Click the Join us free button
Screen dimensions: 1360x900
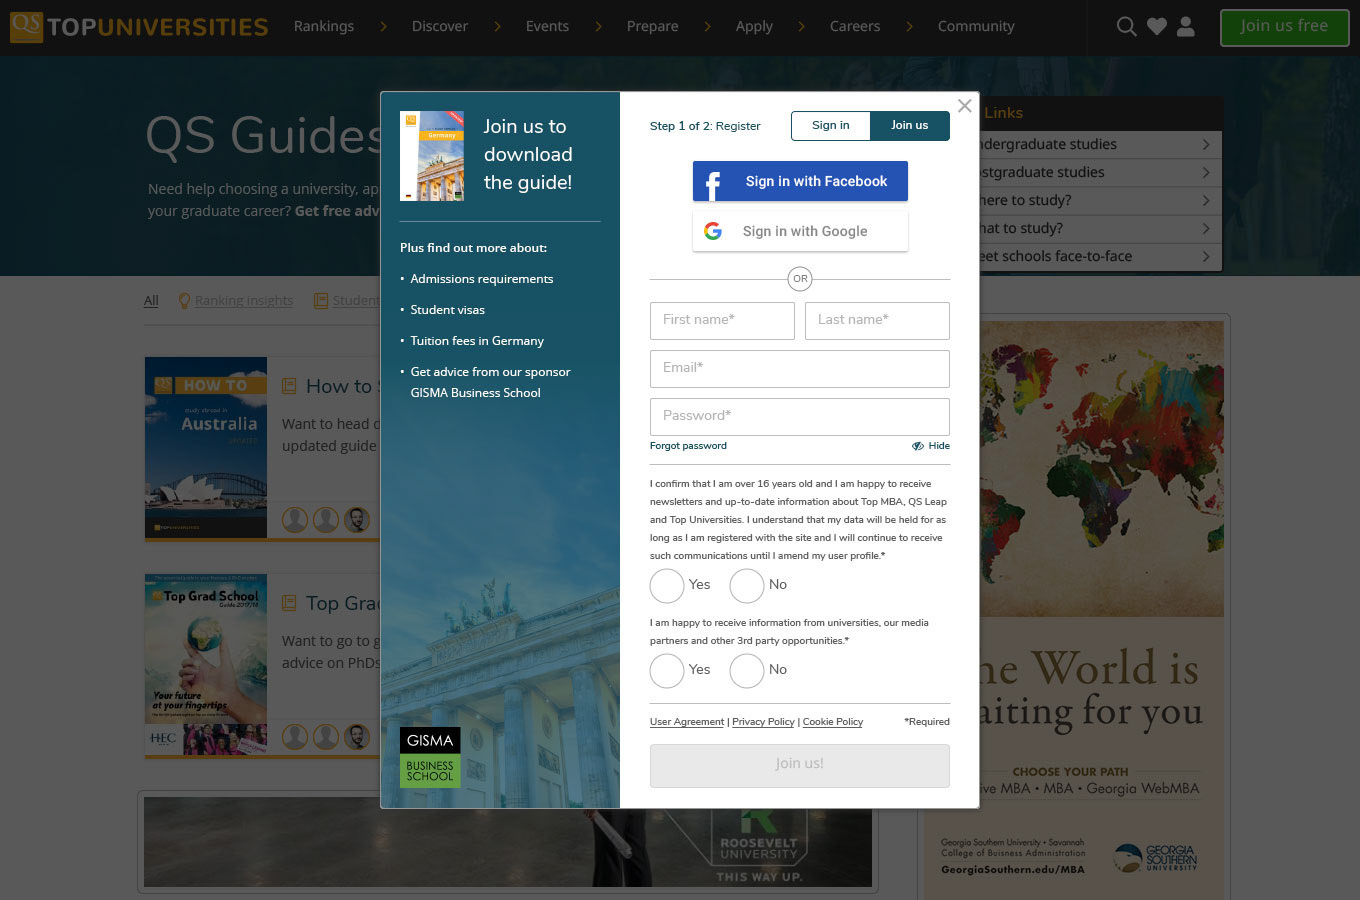[1284, 27]
